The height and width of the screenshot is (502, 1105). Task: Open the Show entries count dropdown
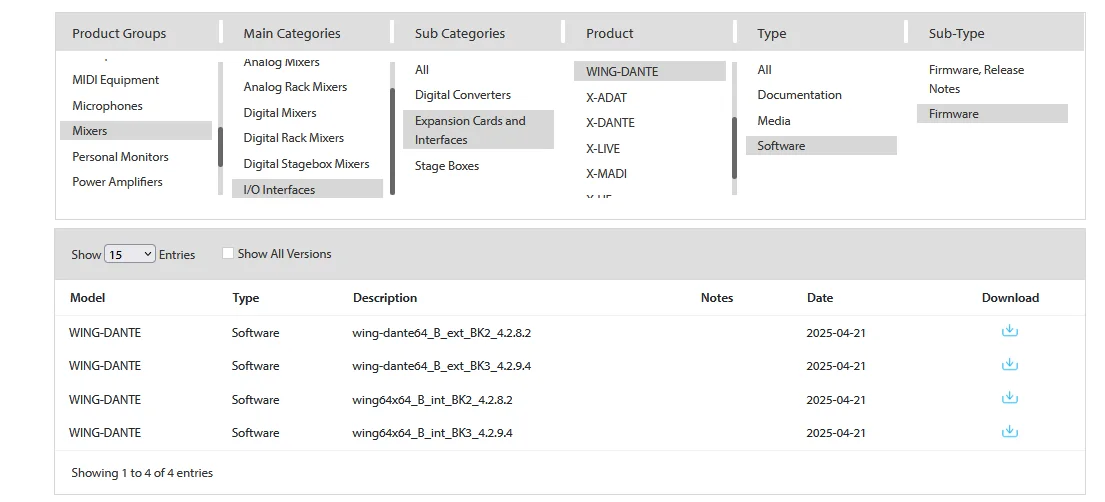[x=130, y=254]
